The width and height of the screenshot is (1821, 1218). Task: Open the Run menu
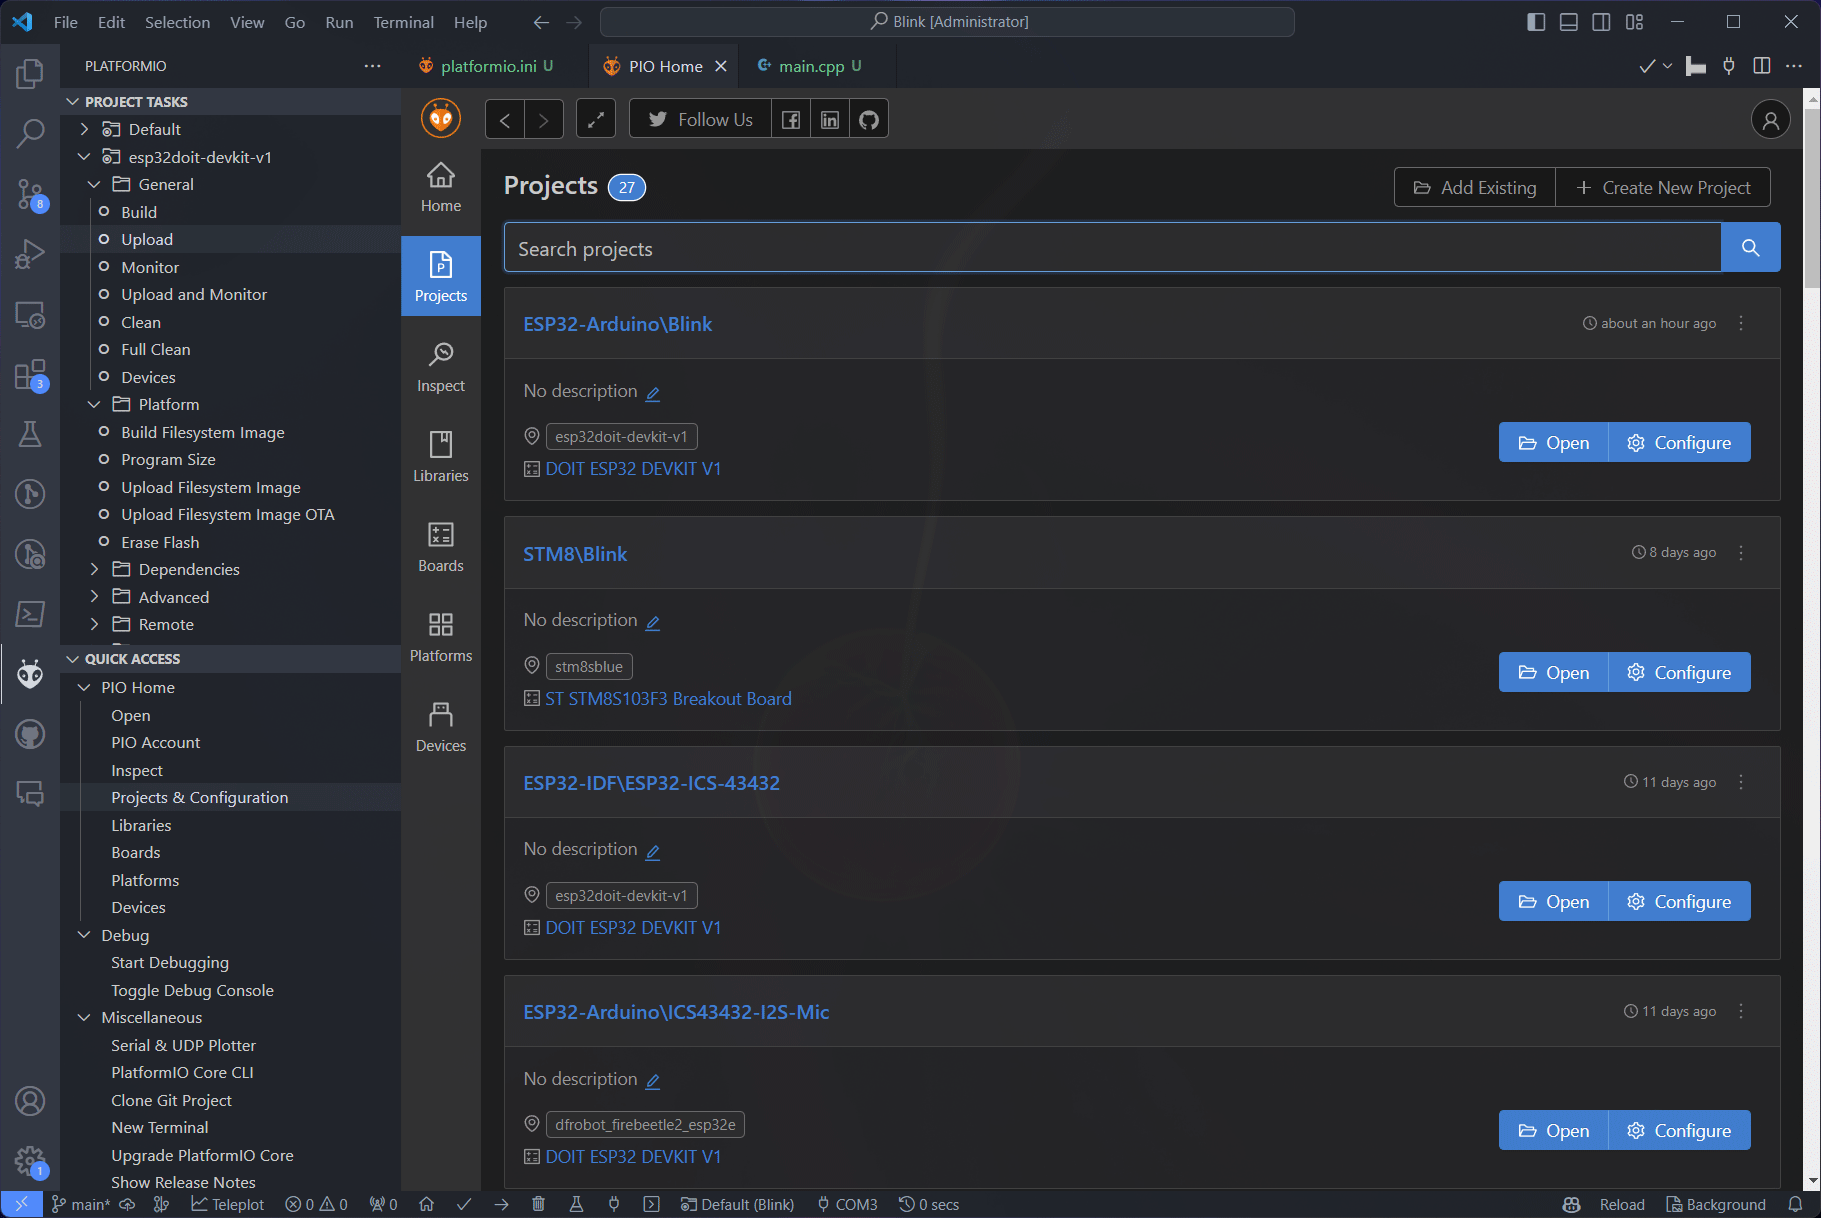click(x=339, y=22)
